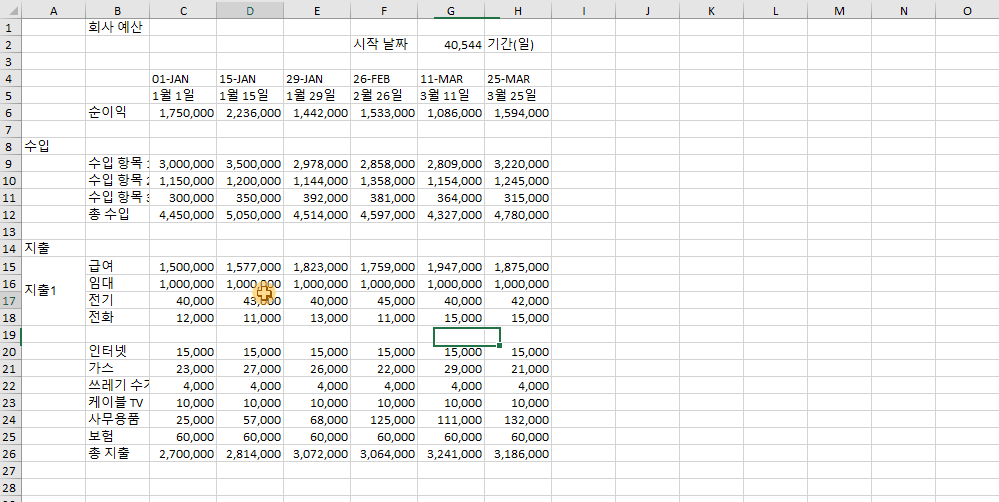Click the cell with 3,500,000
Viewport: 999px width, 502px height.
tap(250, 164)
